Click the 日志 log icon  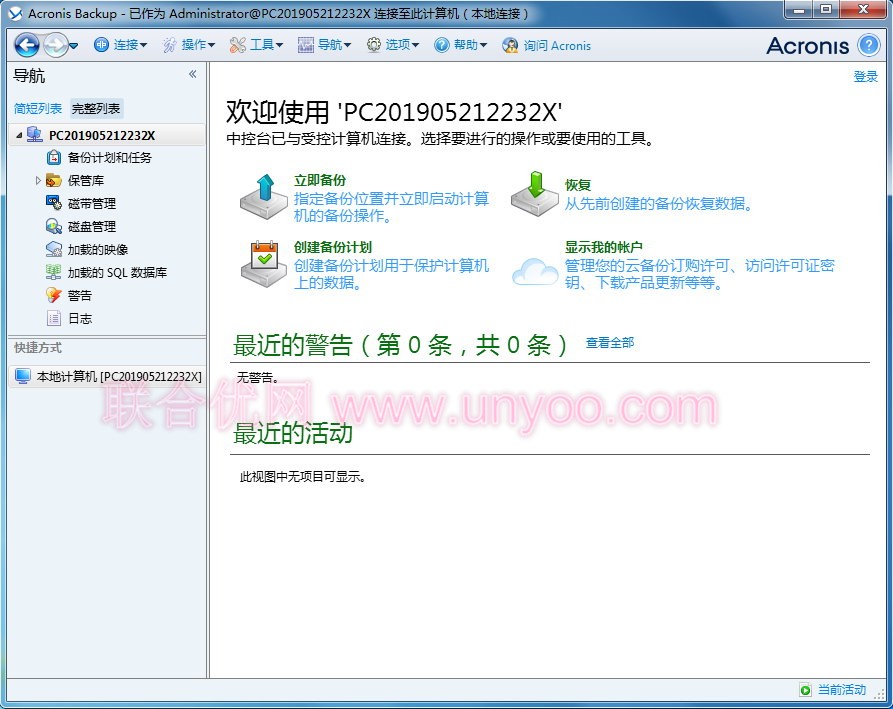click(x=54, y=318)
